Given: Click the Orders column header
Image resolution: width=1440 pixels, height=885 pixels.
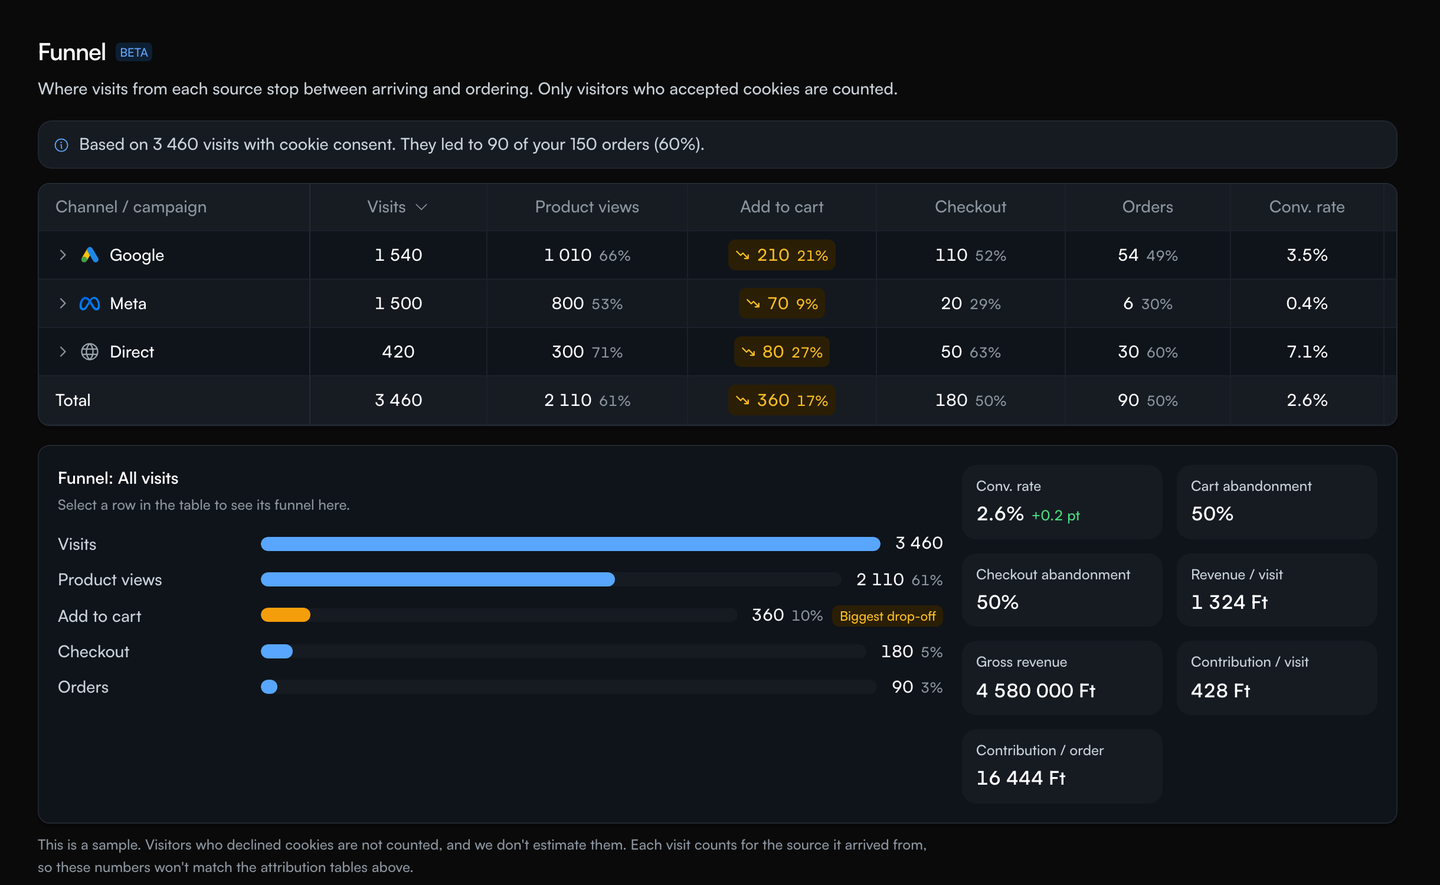Looking at the screenshot, I should (x=1148, y=207).
